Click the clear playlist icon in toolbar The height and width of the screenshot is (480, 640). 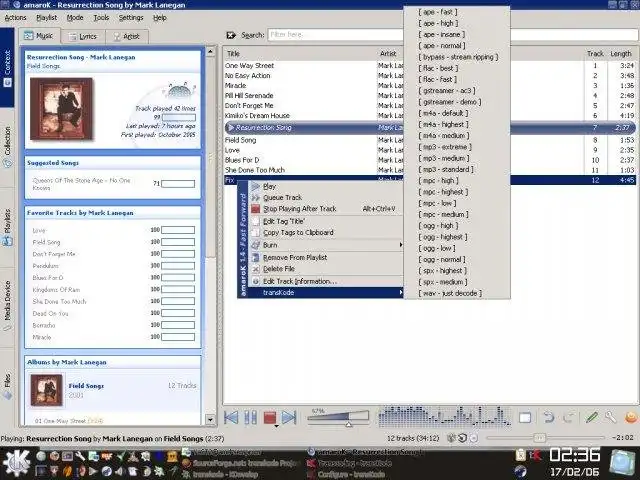click(525, 418)
